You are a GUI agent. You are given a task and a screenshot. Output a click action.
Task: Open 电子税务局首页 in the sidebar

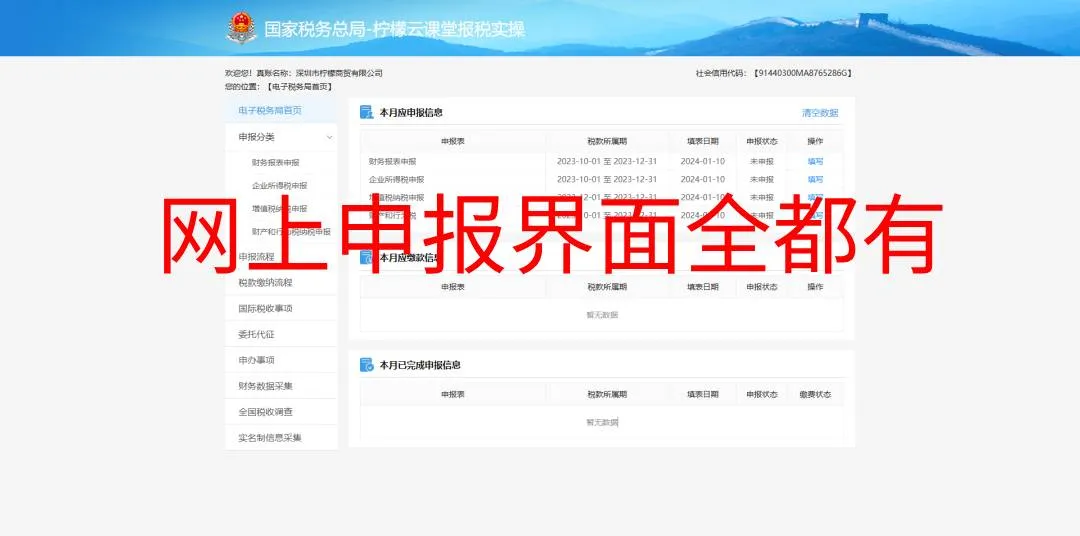click(270, 110)
